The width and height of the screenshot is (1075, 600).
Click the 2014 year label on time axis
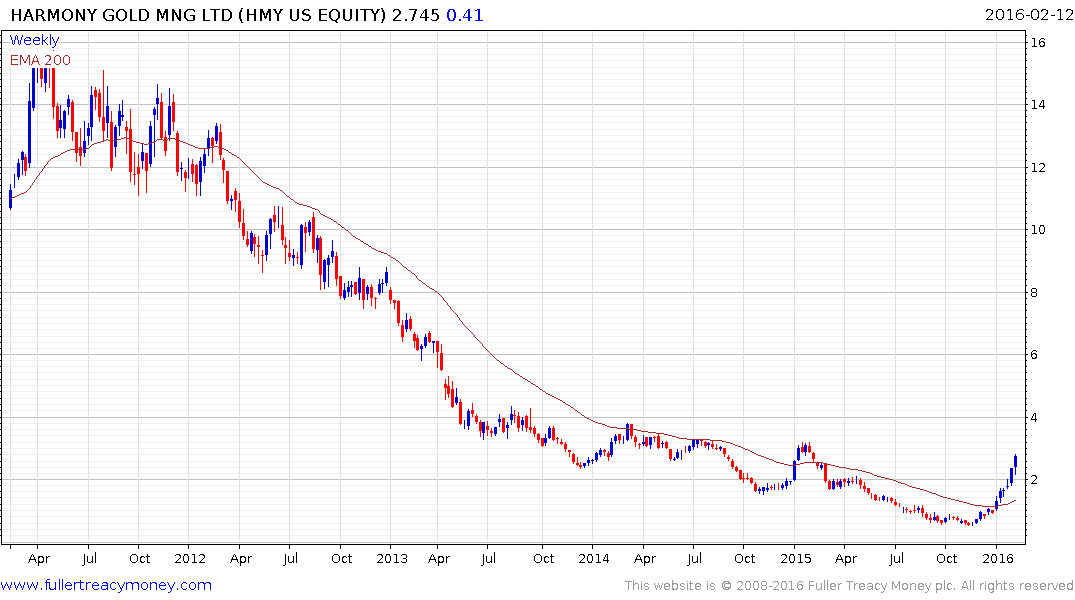(594, 559)
